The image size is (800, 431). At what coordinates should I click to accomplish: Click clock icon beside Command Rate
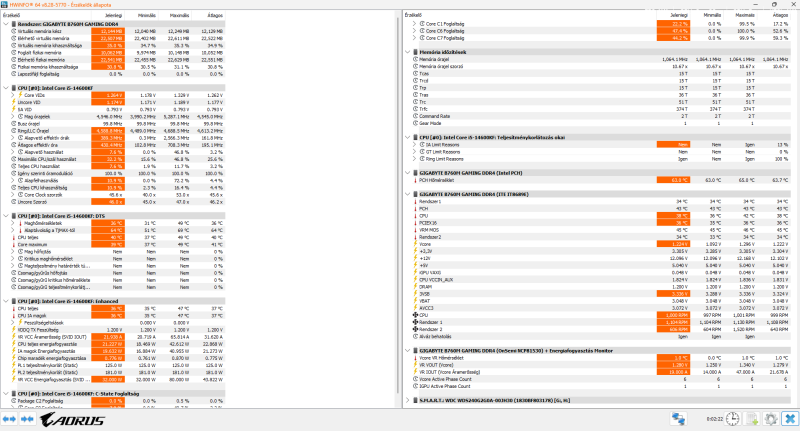tap(415, 116)
